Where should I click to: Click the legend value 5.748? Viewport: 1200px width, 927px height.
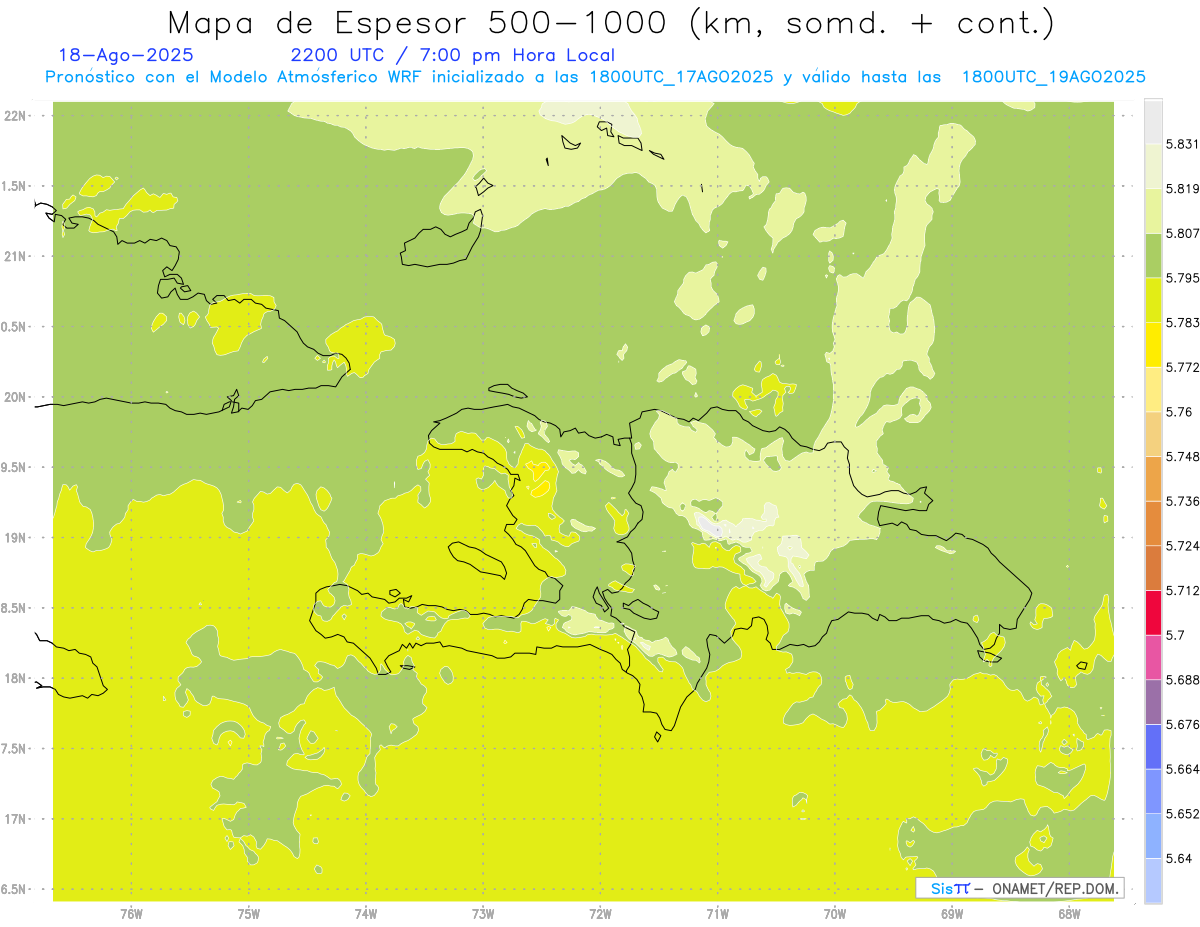pos(1182,457)
